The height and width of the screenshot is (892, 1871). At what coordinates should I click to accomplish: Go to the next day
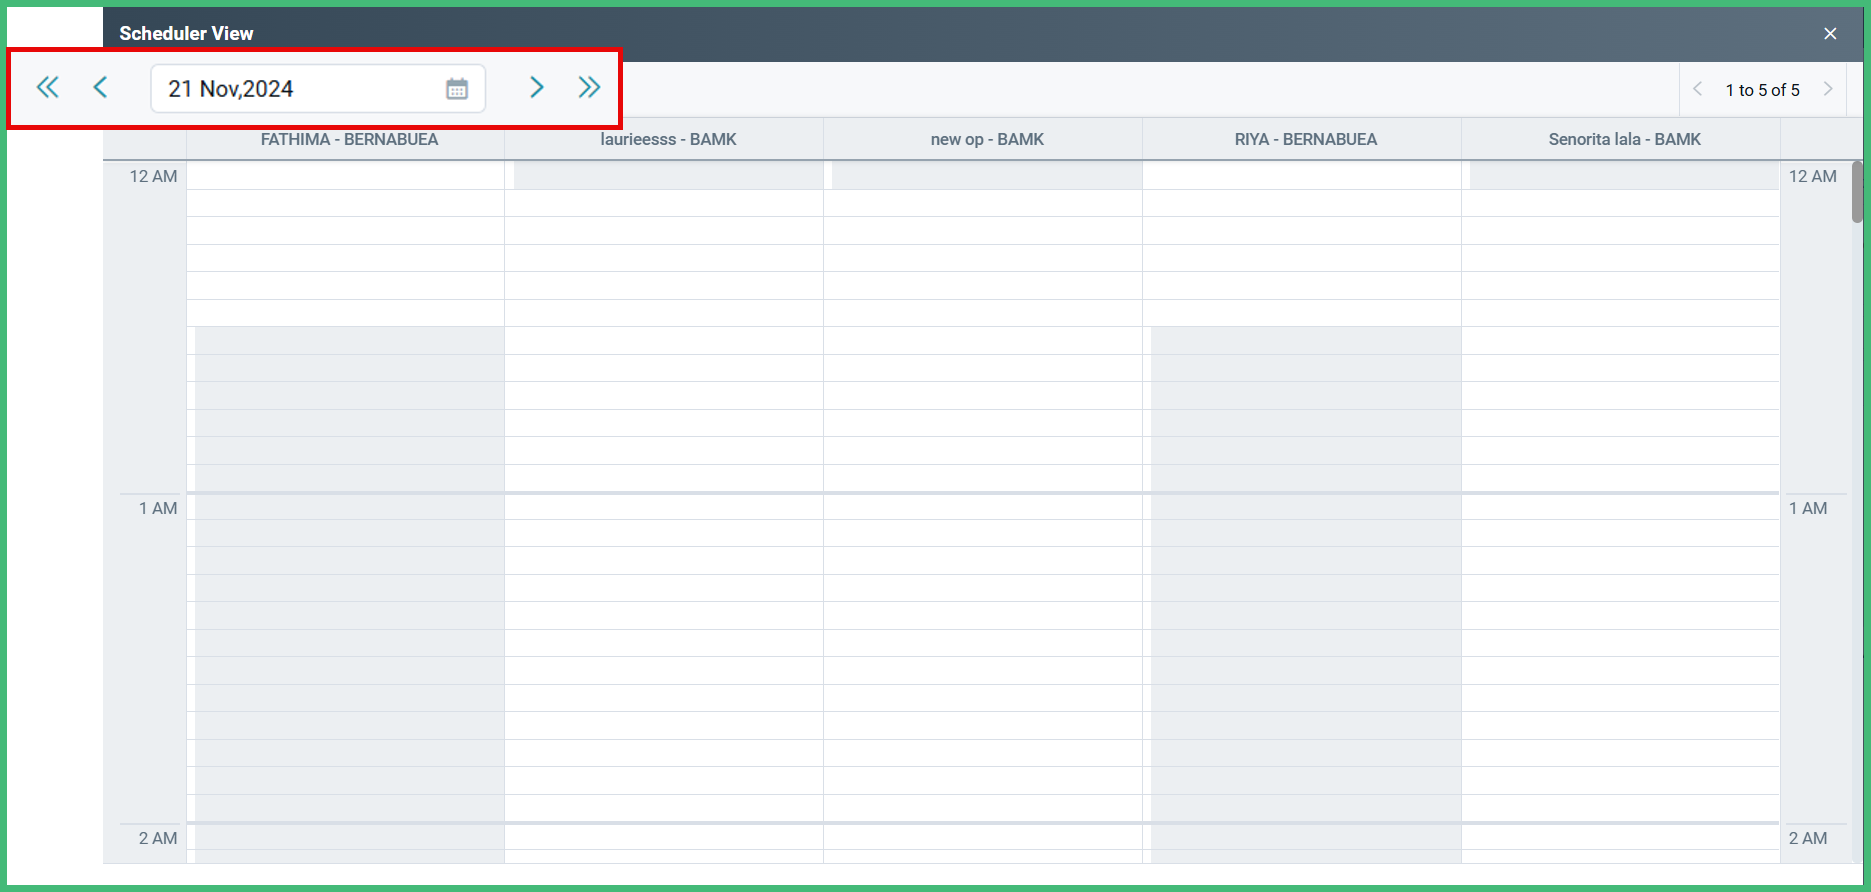[x=537, y=88]
